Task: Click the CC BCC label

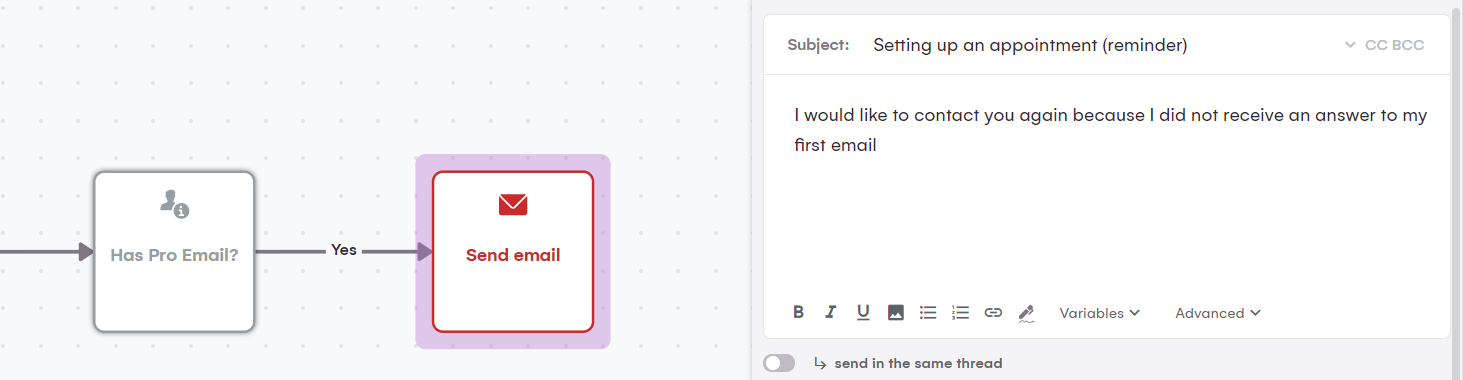Action: click(1394, 45)
